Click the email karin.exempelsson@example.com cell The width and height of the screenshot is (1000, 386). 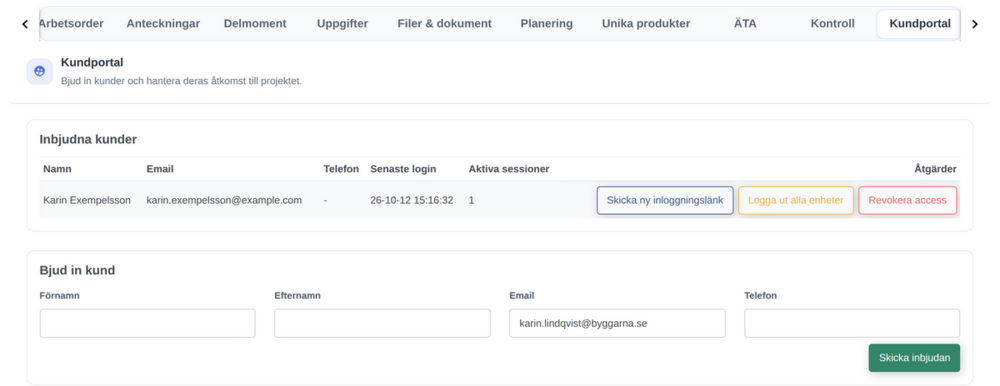224,200
